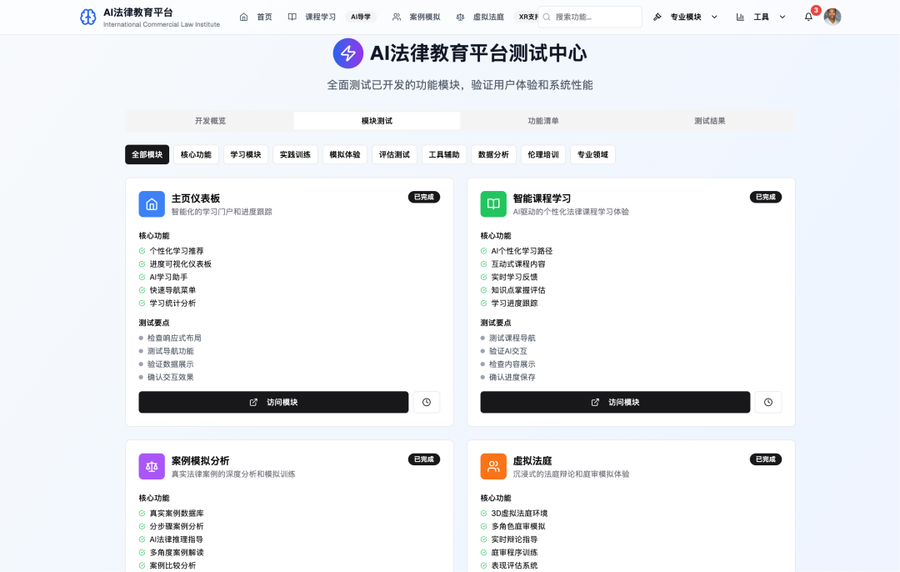Click the clock button in 智能课程学习 card
The width and height of the screenshot is (900, 572).
pos(768,402)
